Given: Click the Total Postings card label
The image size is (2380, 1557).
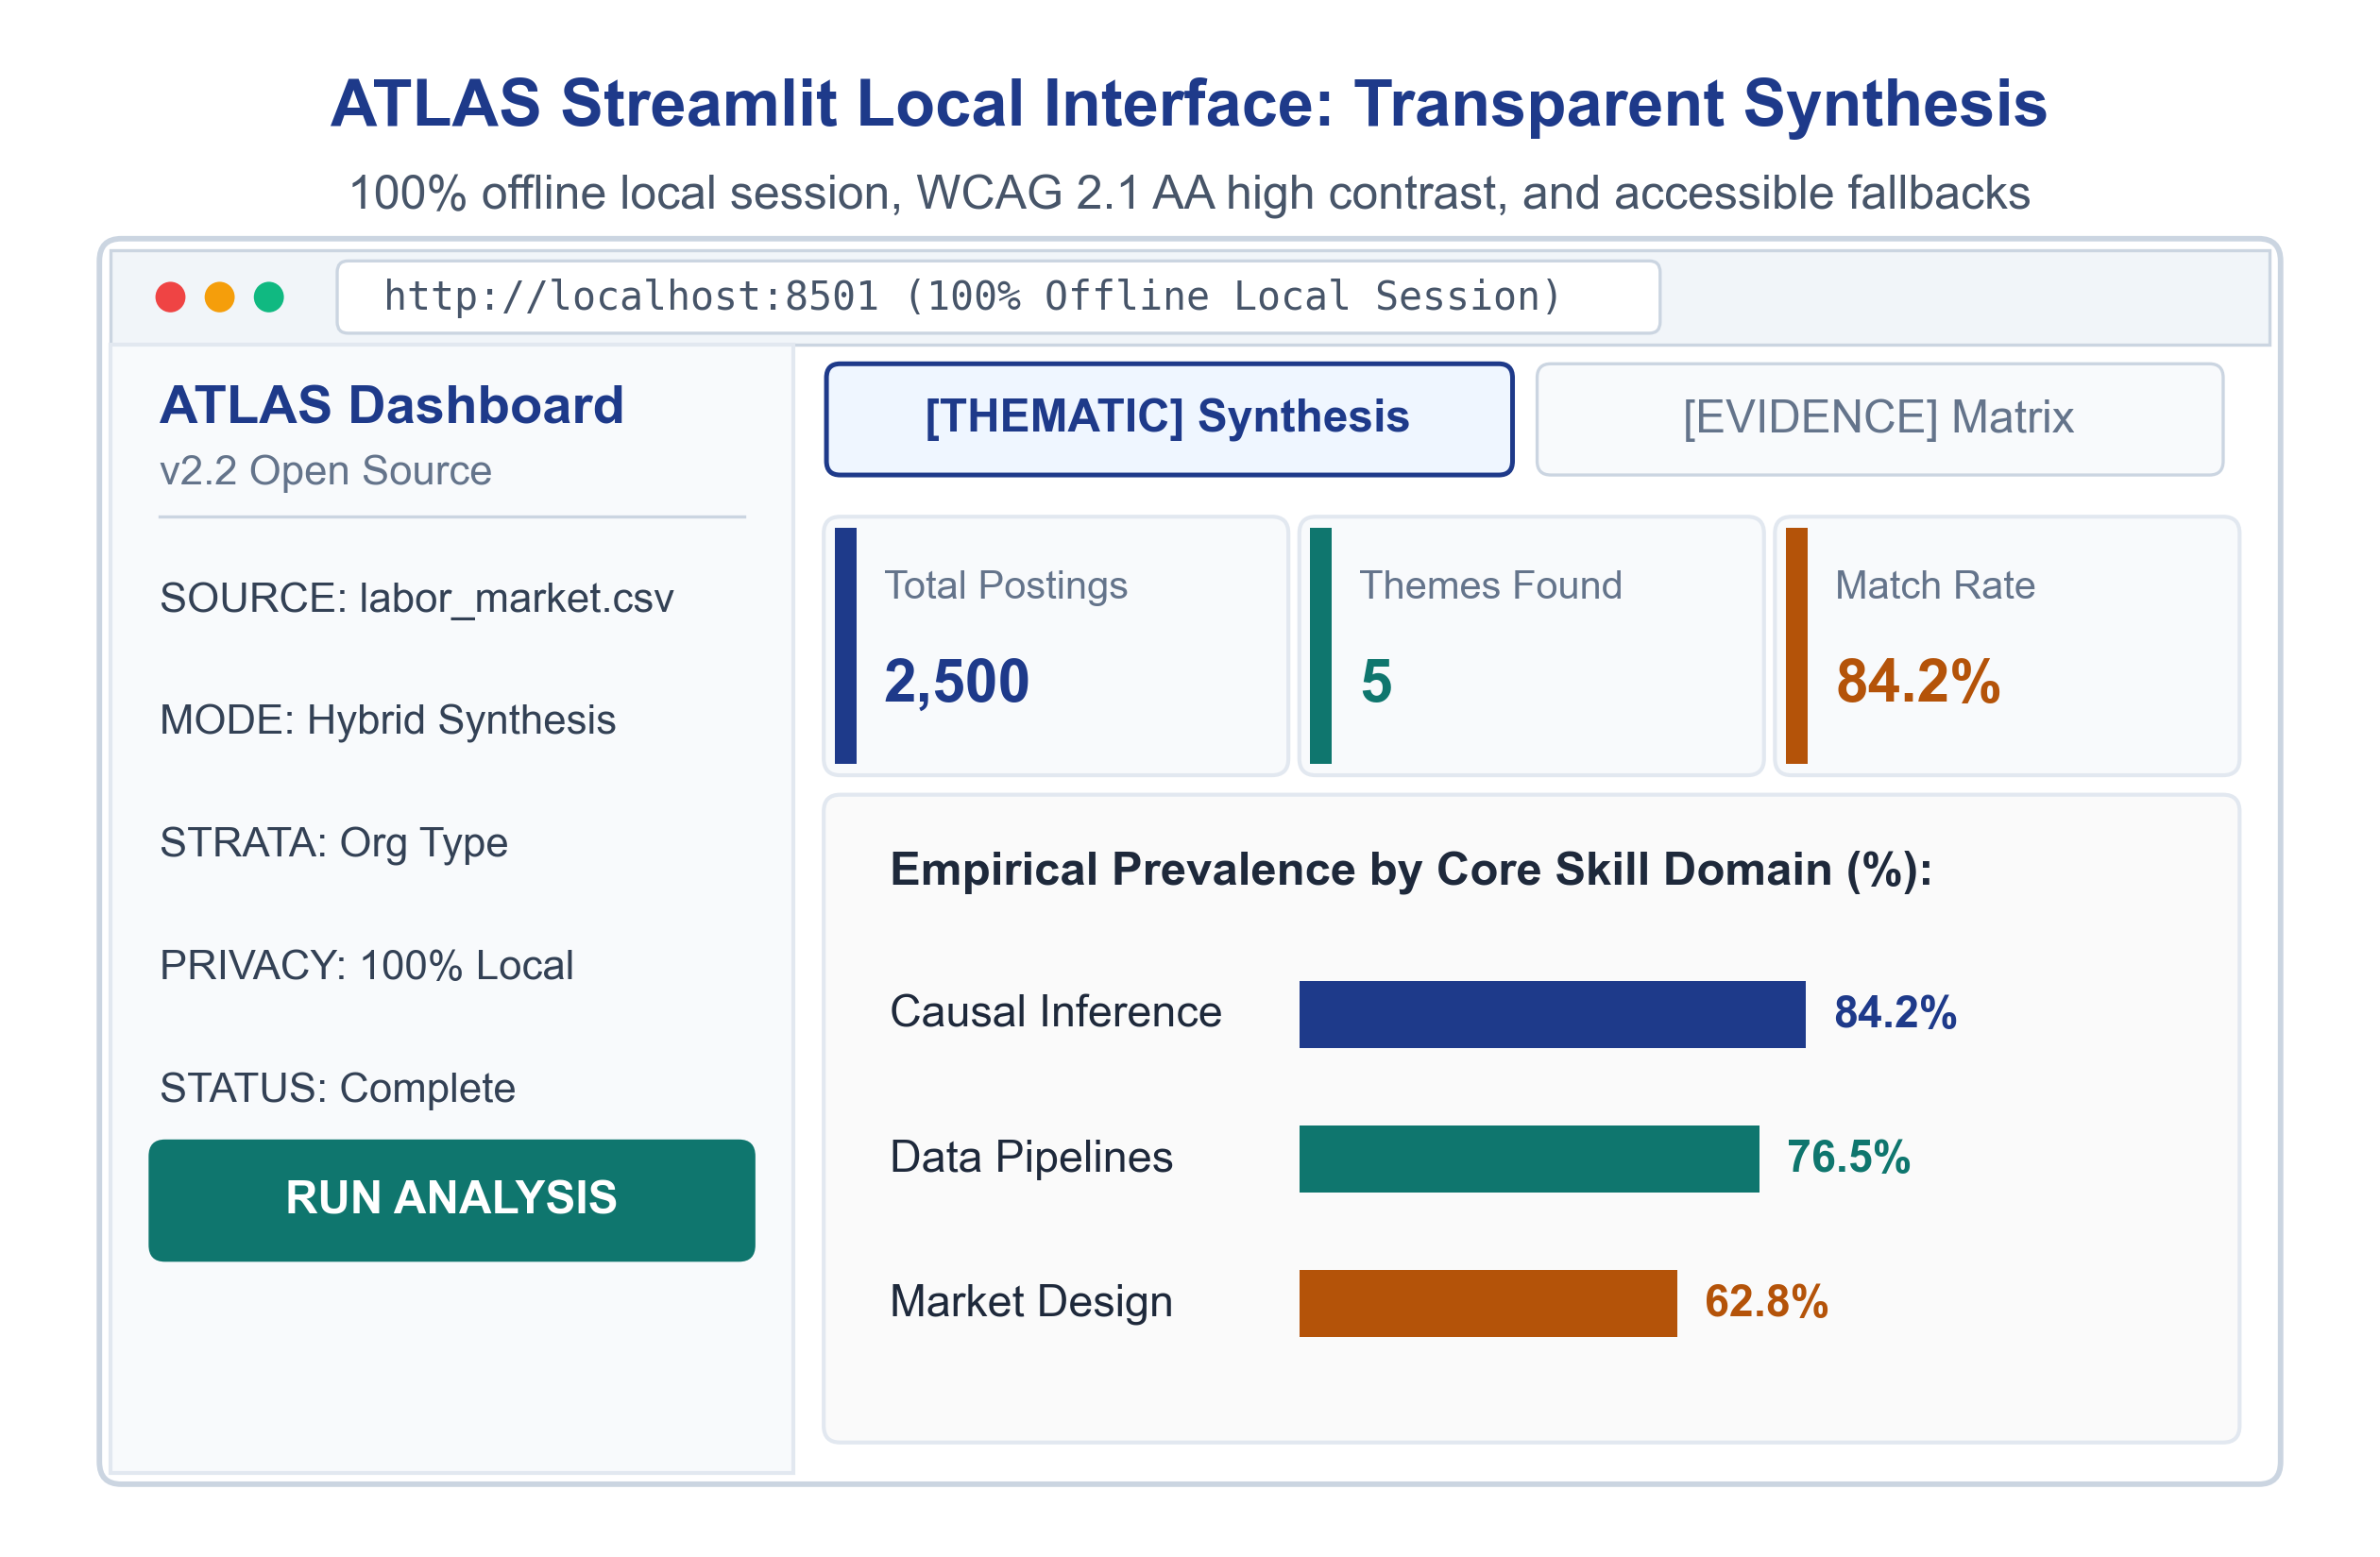Looking at the screenshot, I should point(1006,585).
